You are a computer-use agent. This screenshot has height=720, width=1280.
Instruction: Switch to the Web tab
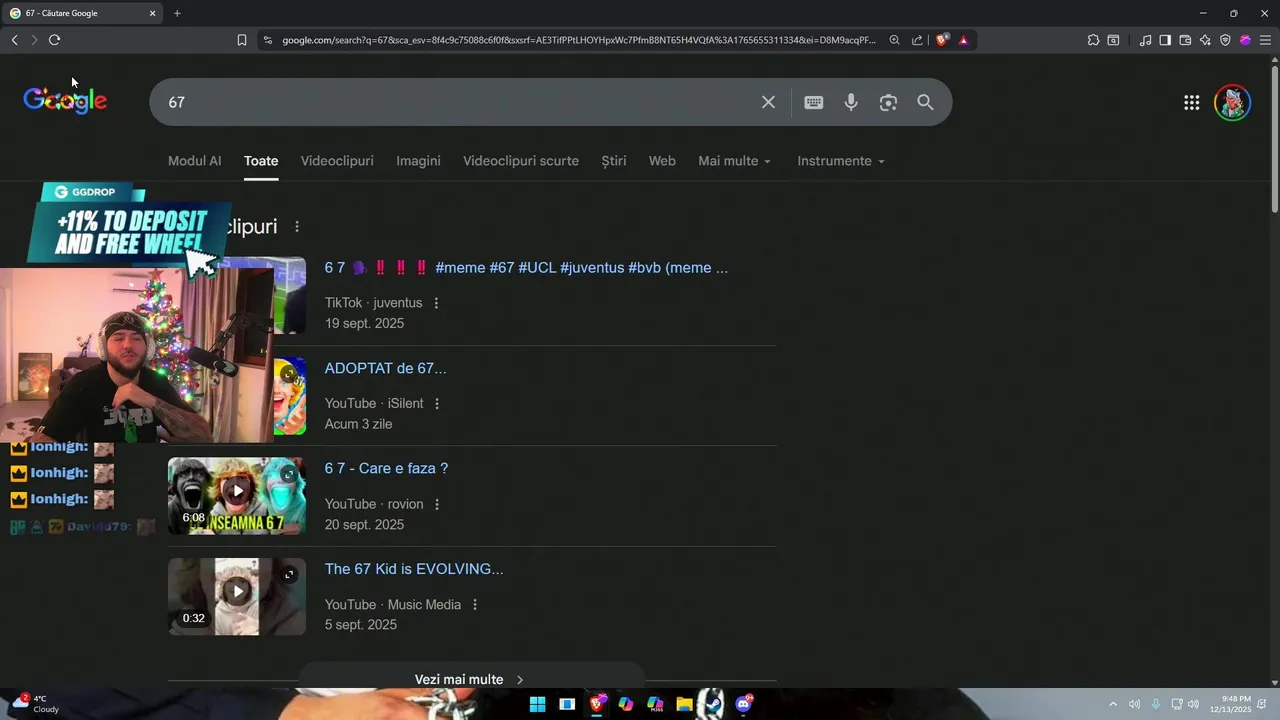coord(662,161)
